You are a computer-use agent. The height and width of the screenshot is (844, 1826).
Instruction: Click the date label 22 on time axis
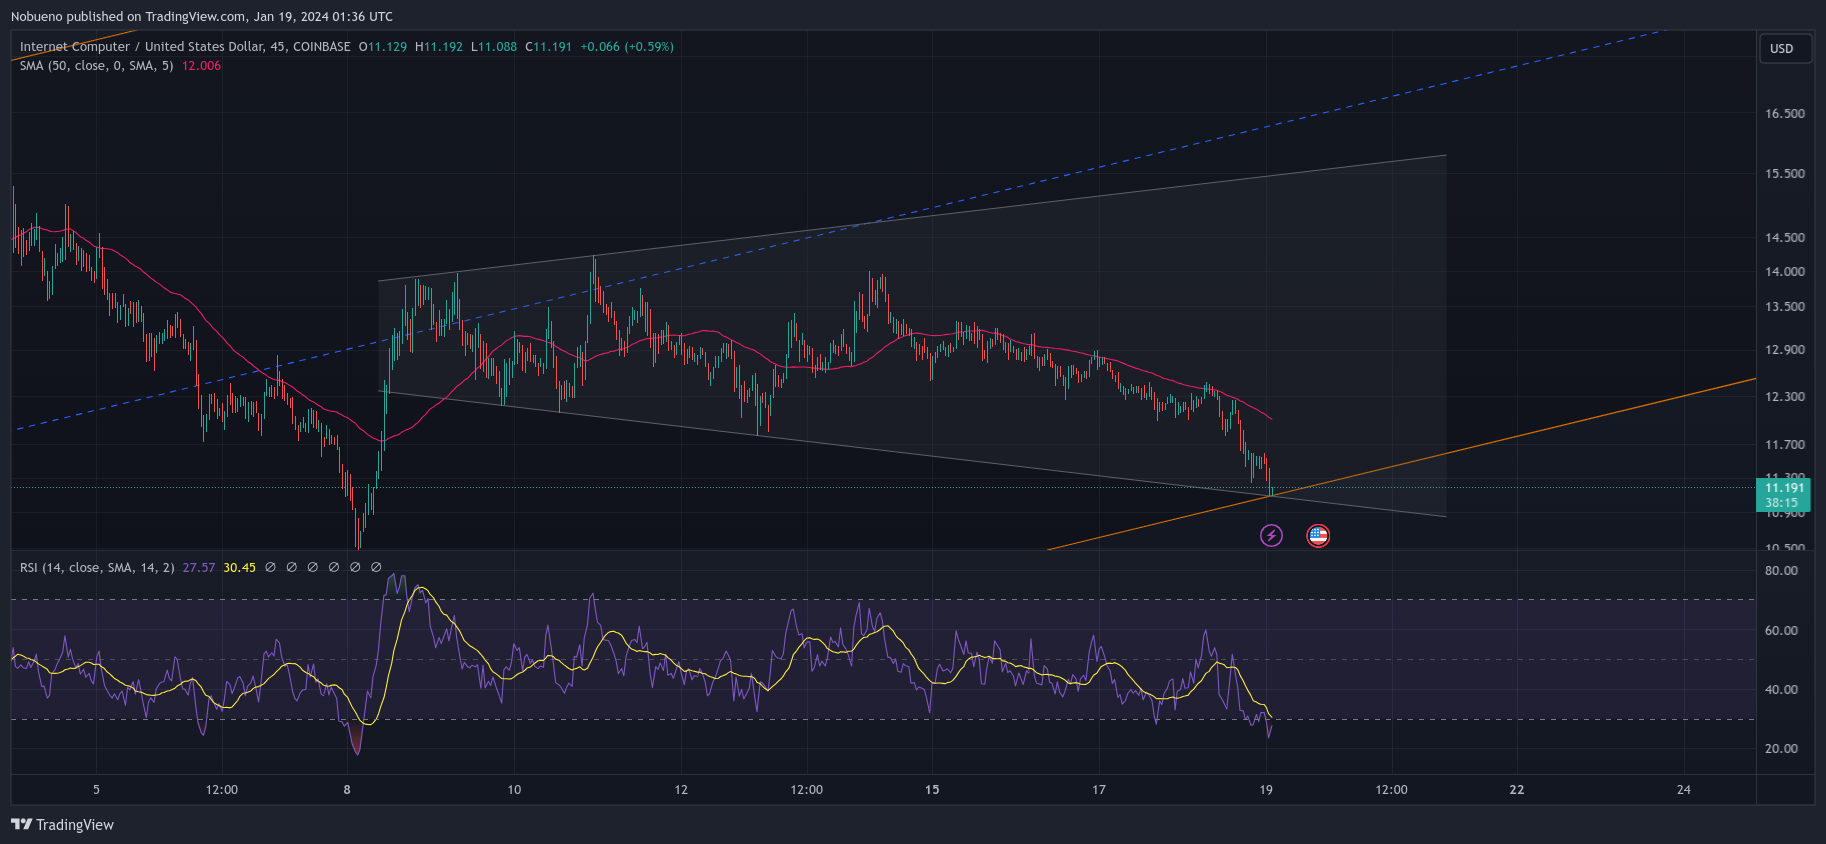pyautogui.click(x=1517, y=790)
